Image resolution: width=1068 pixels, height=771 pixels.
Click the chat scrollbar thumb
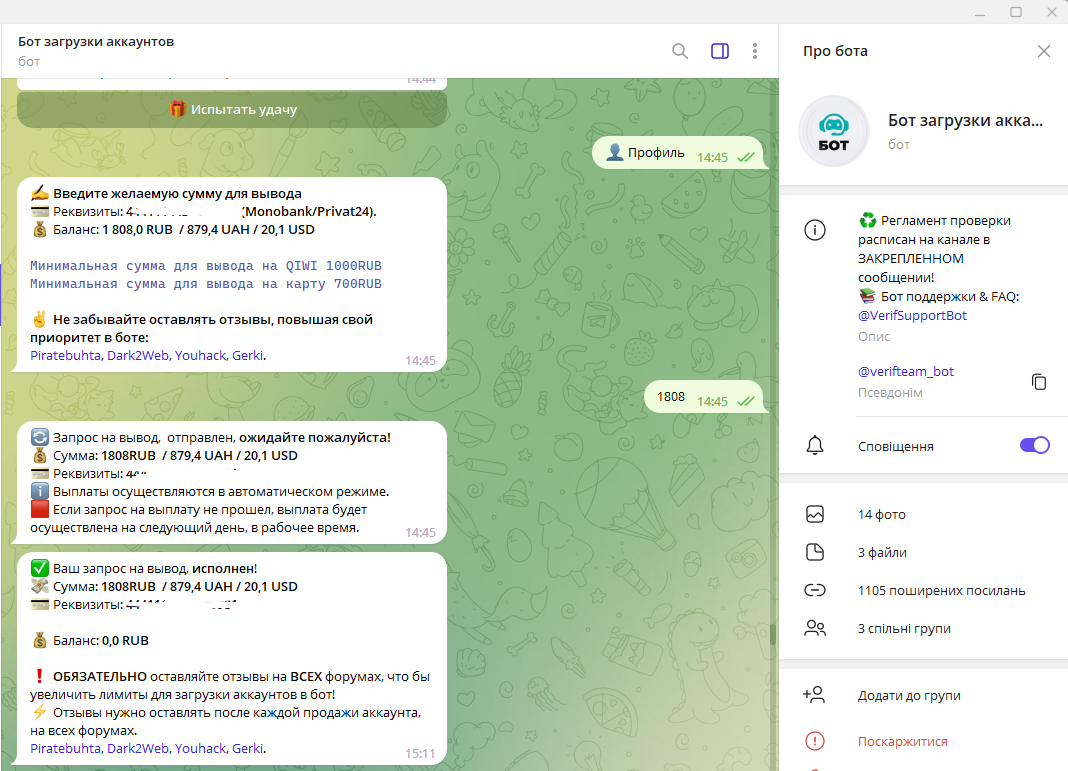tap(771, 635)
